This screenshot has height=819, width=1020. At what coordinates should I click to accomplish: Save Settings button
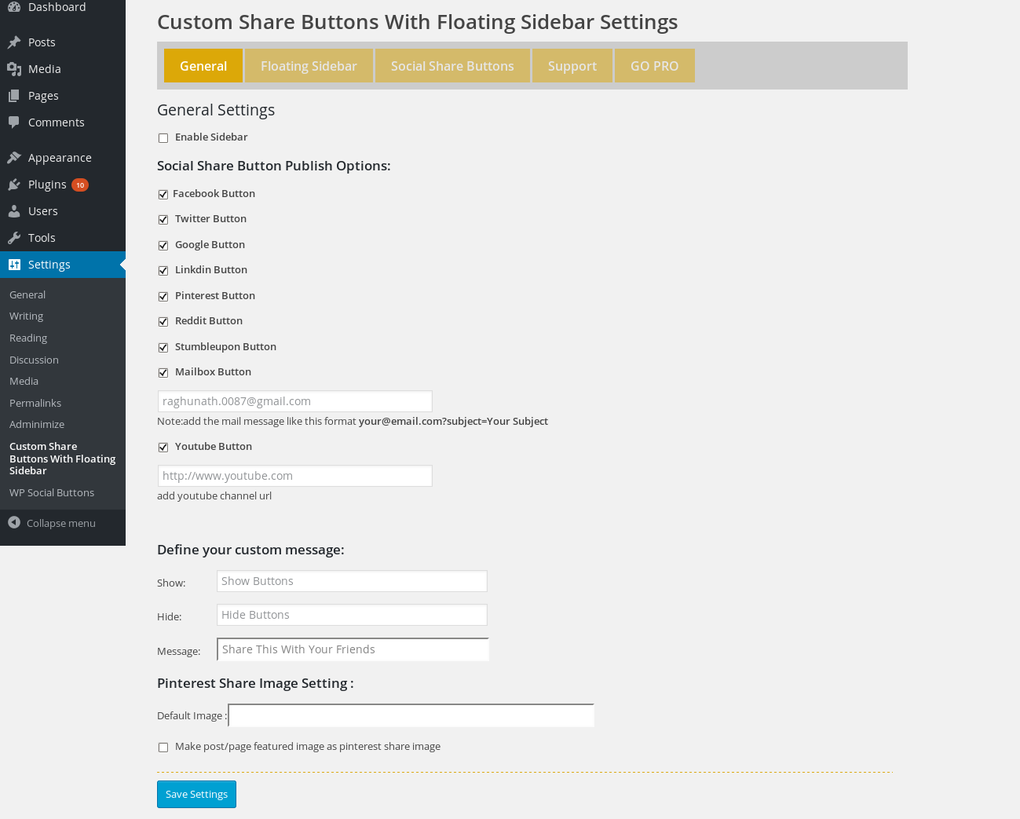[x=196, y=794]
